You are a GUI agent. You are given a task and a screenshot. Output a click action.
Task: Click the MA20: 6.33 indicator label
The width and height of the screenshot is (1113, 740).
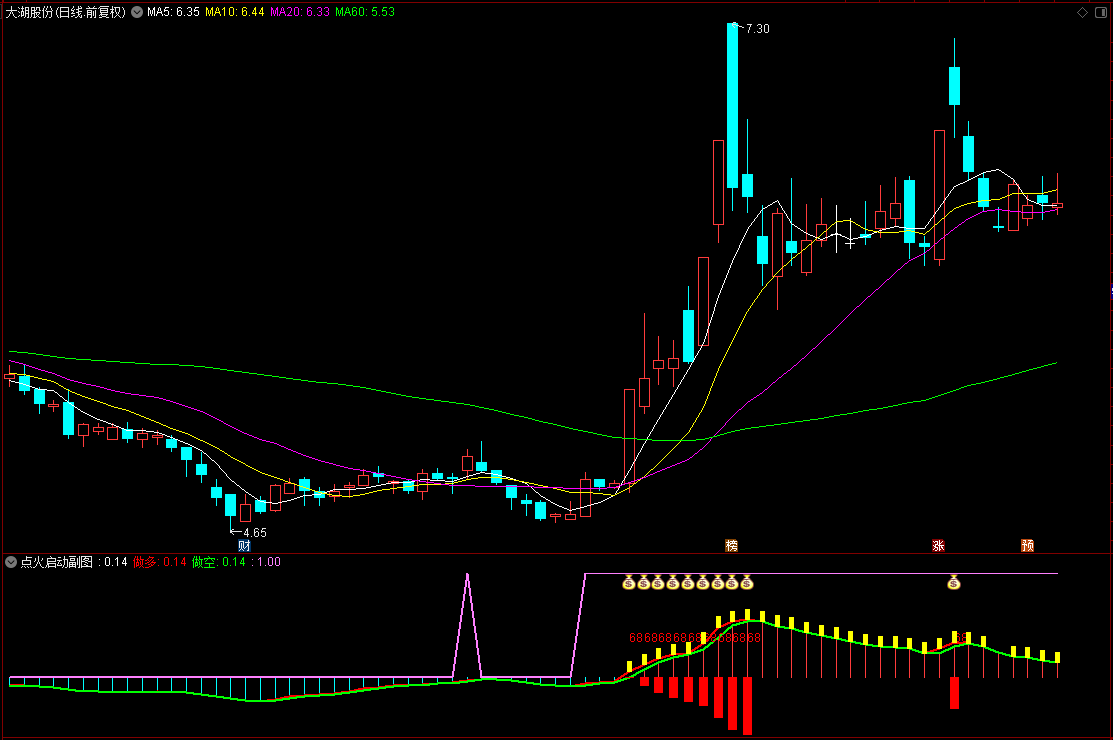click(x=300, y=12)
